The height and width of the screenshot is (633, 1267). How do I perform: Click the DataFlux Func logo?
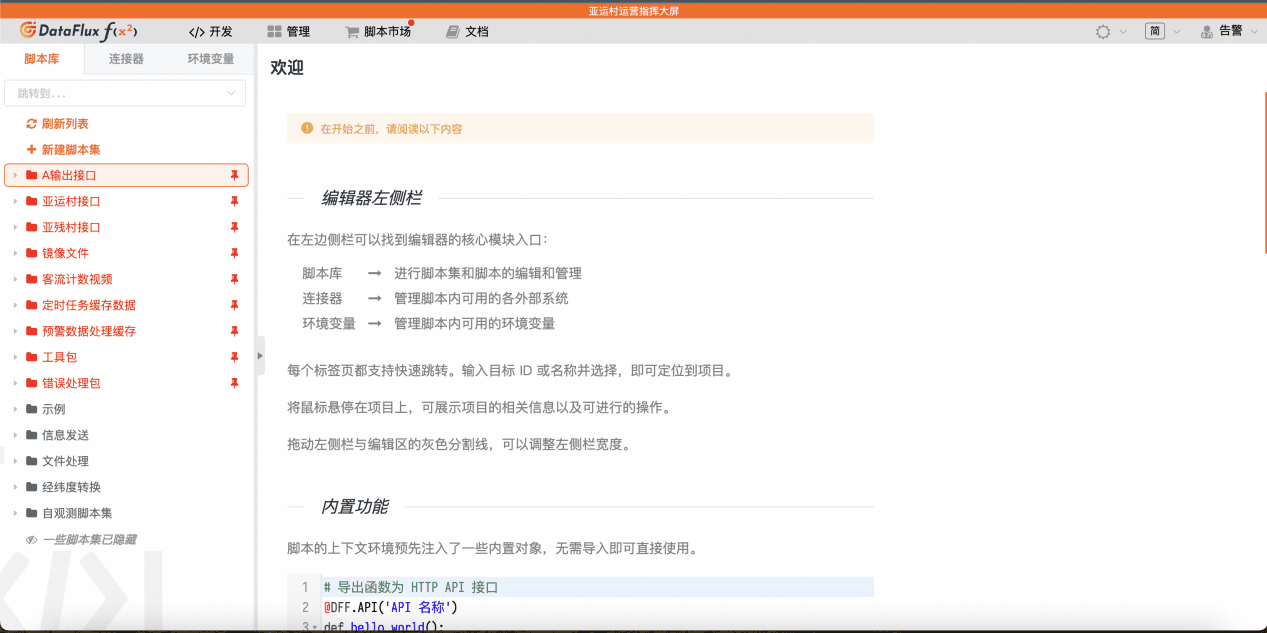tap(79, 31)
